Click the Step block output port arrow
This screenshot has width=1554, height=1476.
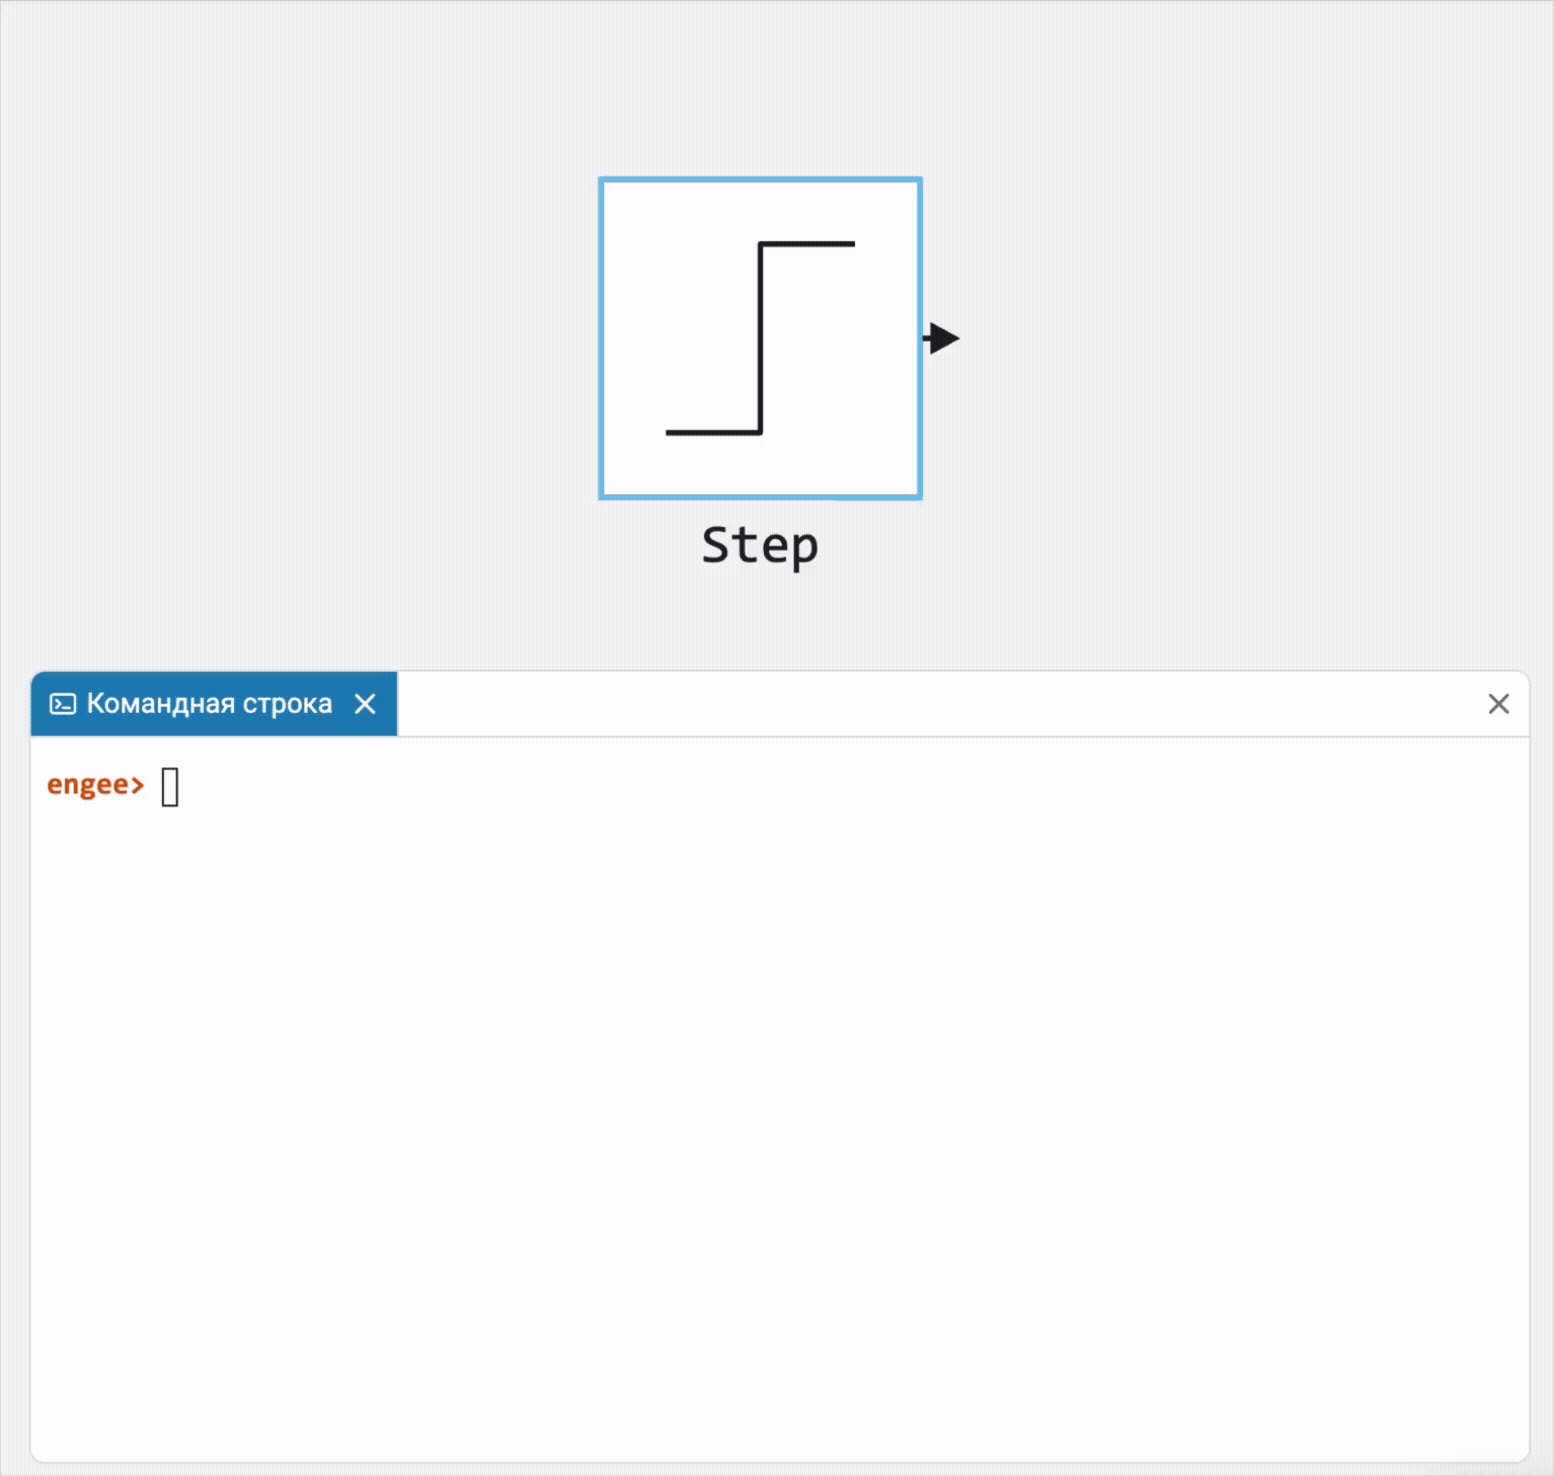[x=941, y=338]
